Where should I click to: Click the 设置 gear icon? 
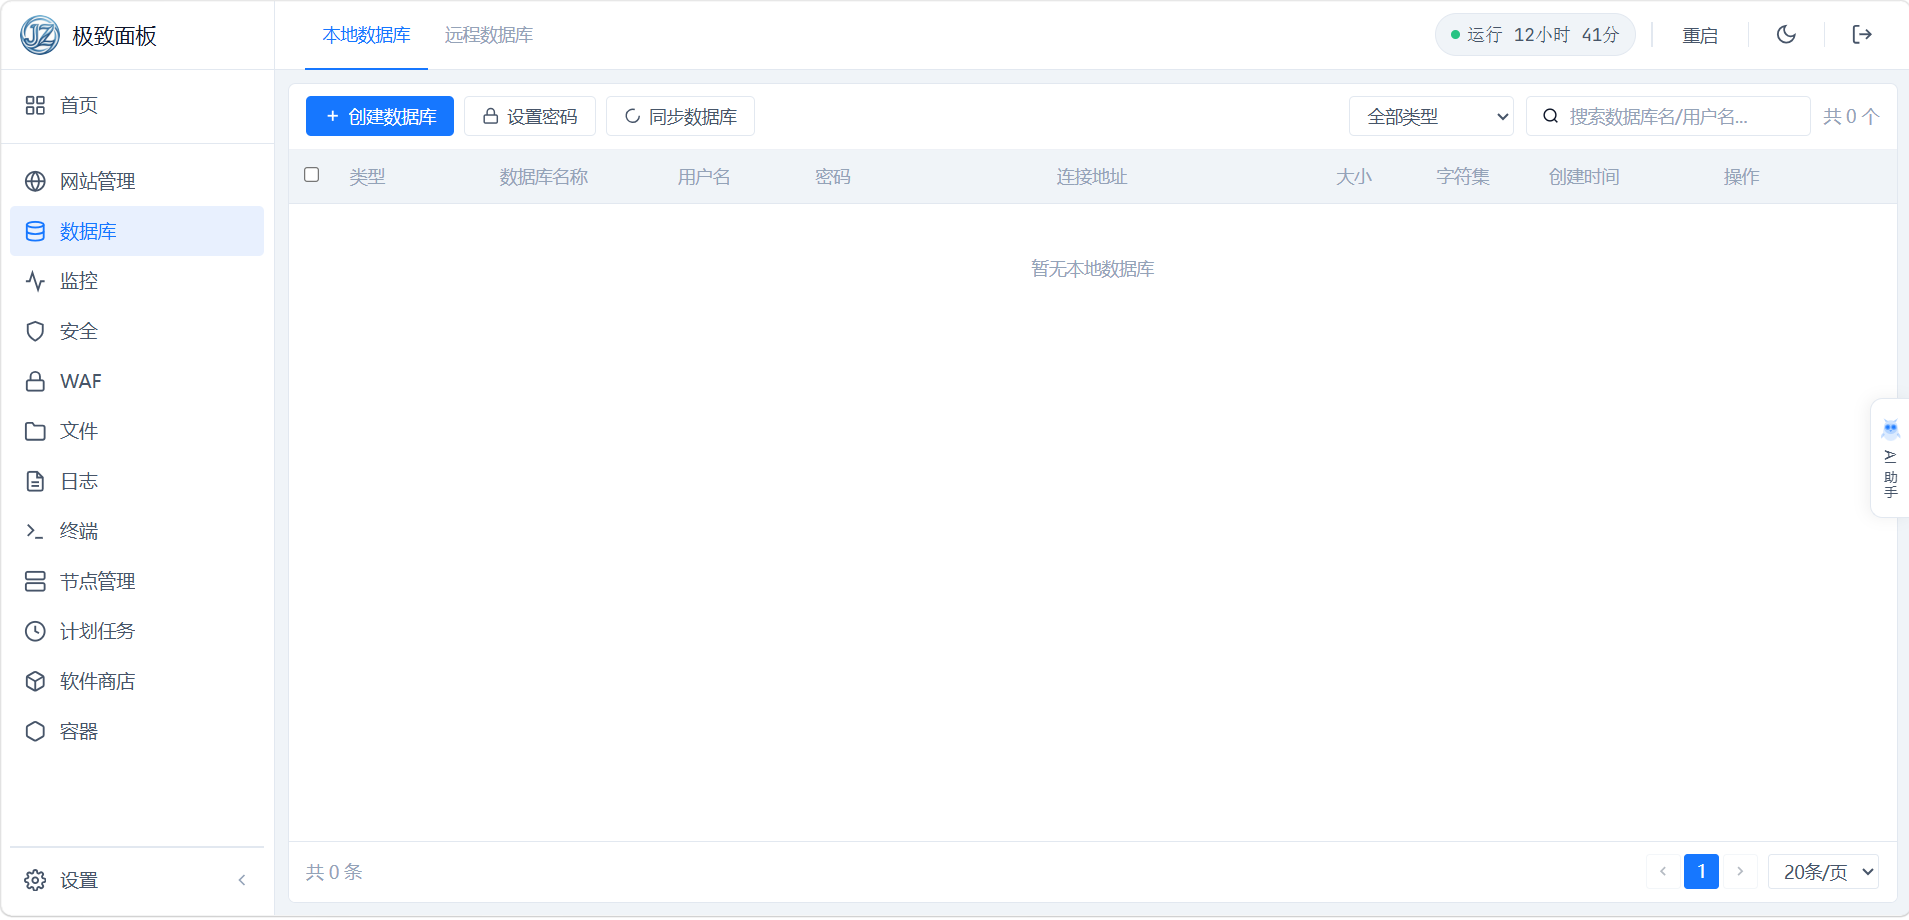coord(35,880)
